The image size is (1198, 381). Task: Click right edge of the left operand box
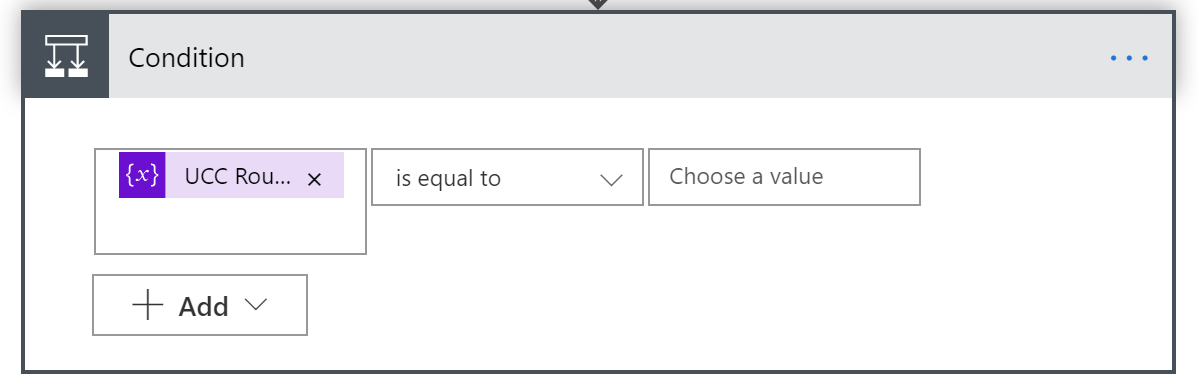pos(364,201)
